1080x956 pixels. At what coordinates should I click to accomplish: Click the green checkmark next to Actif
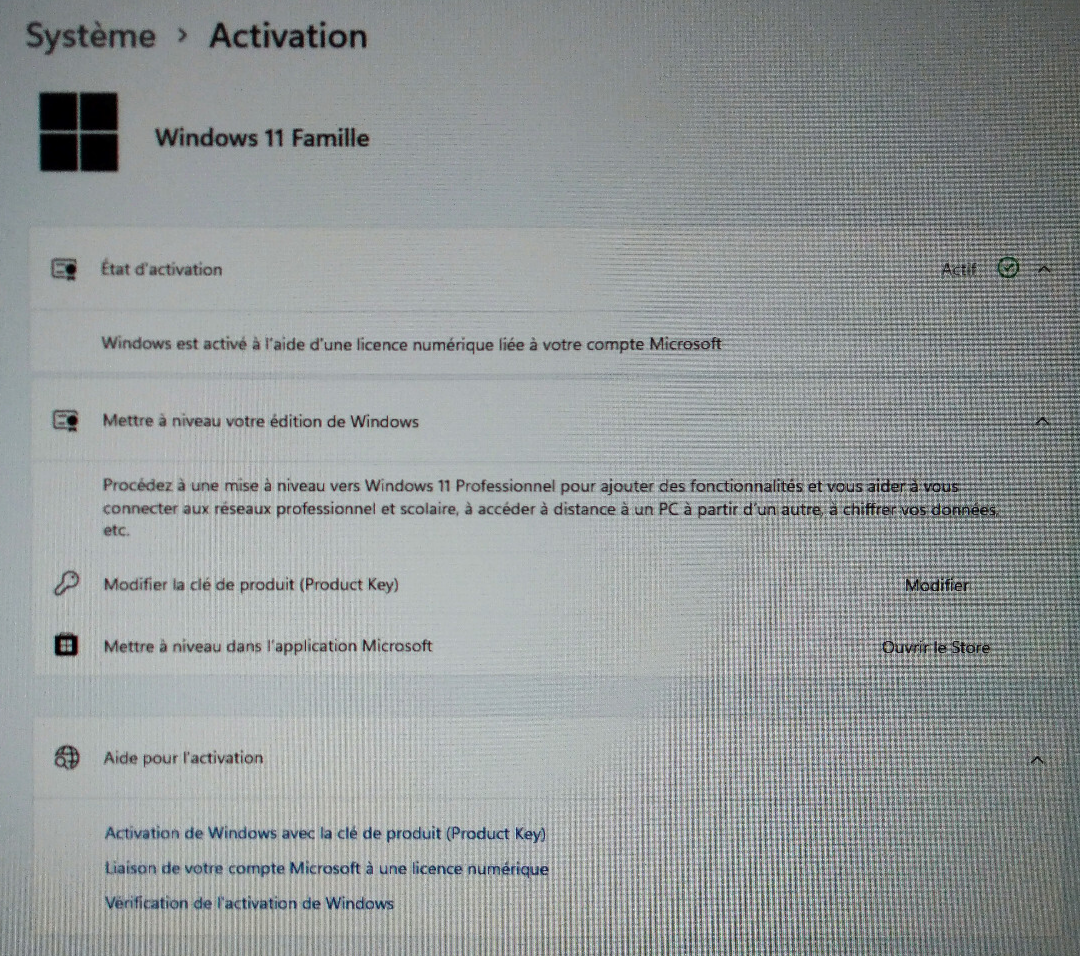click(x=1008, y=268)
